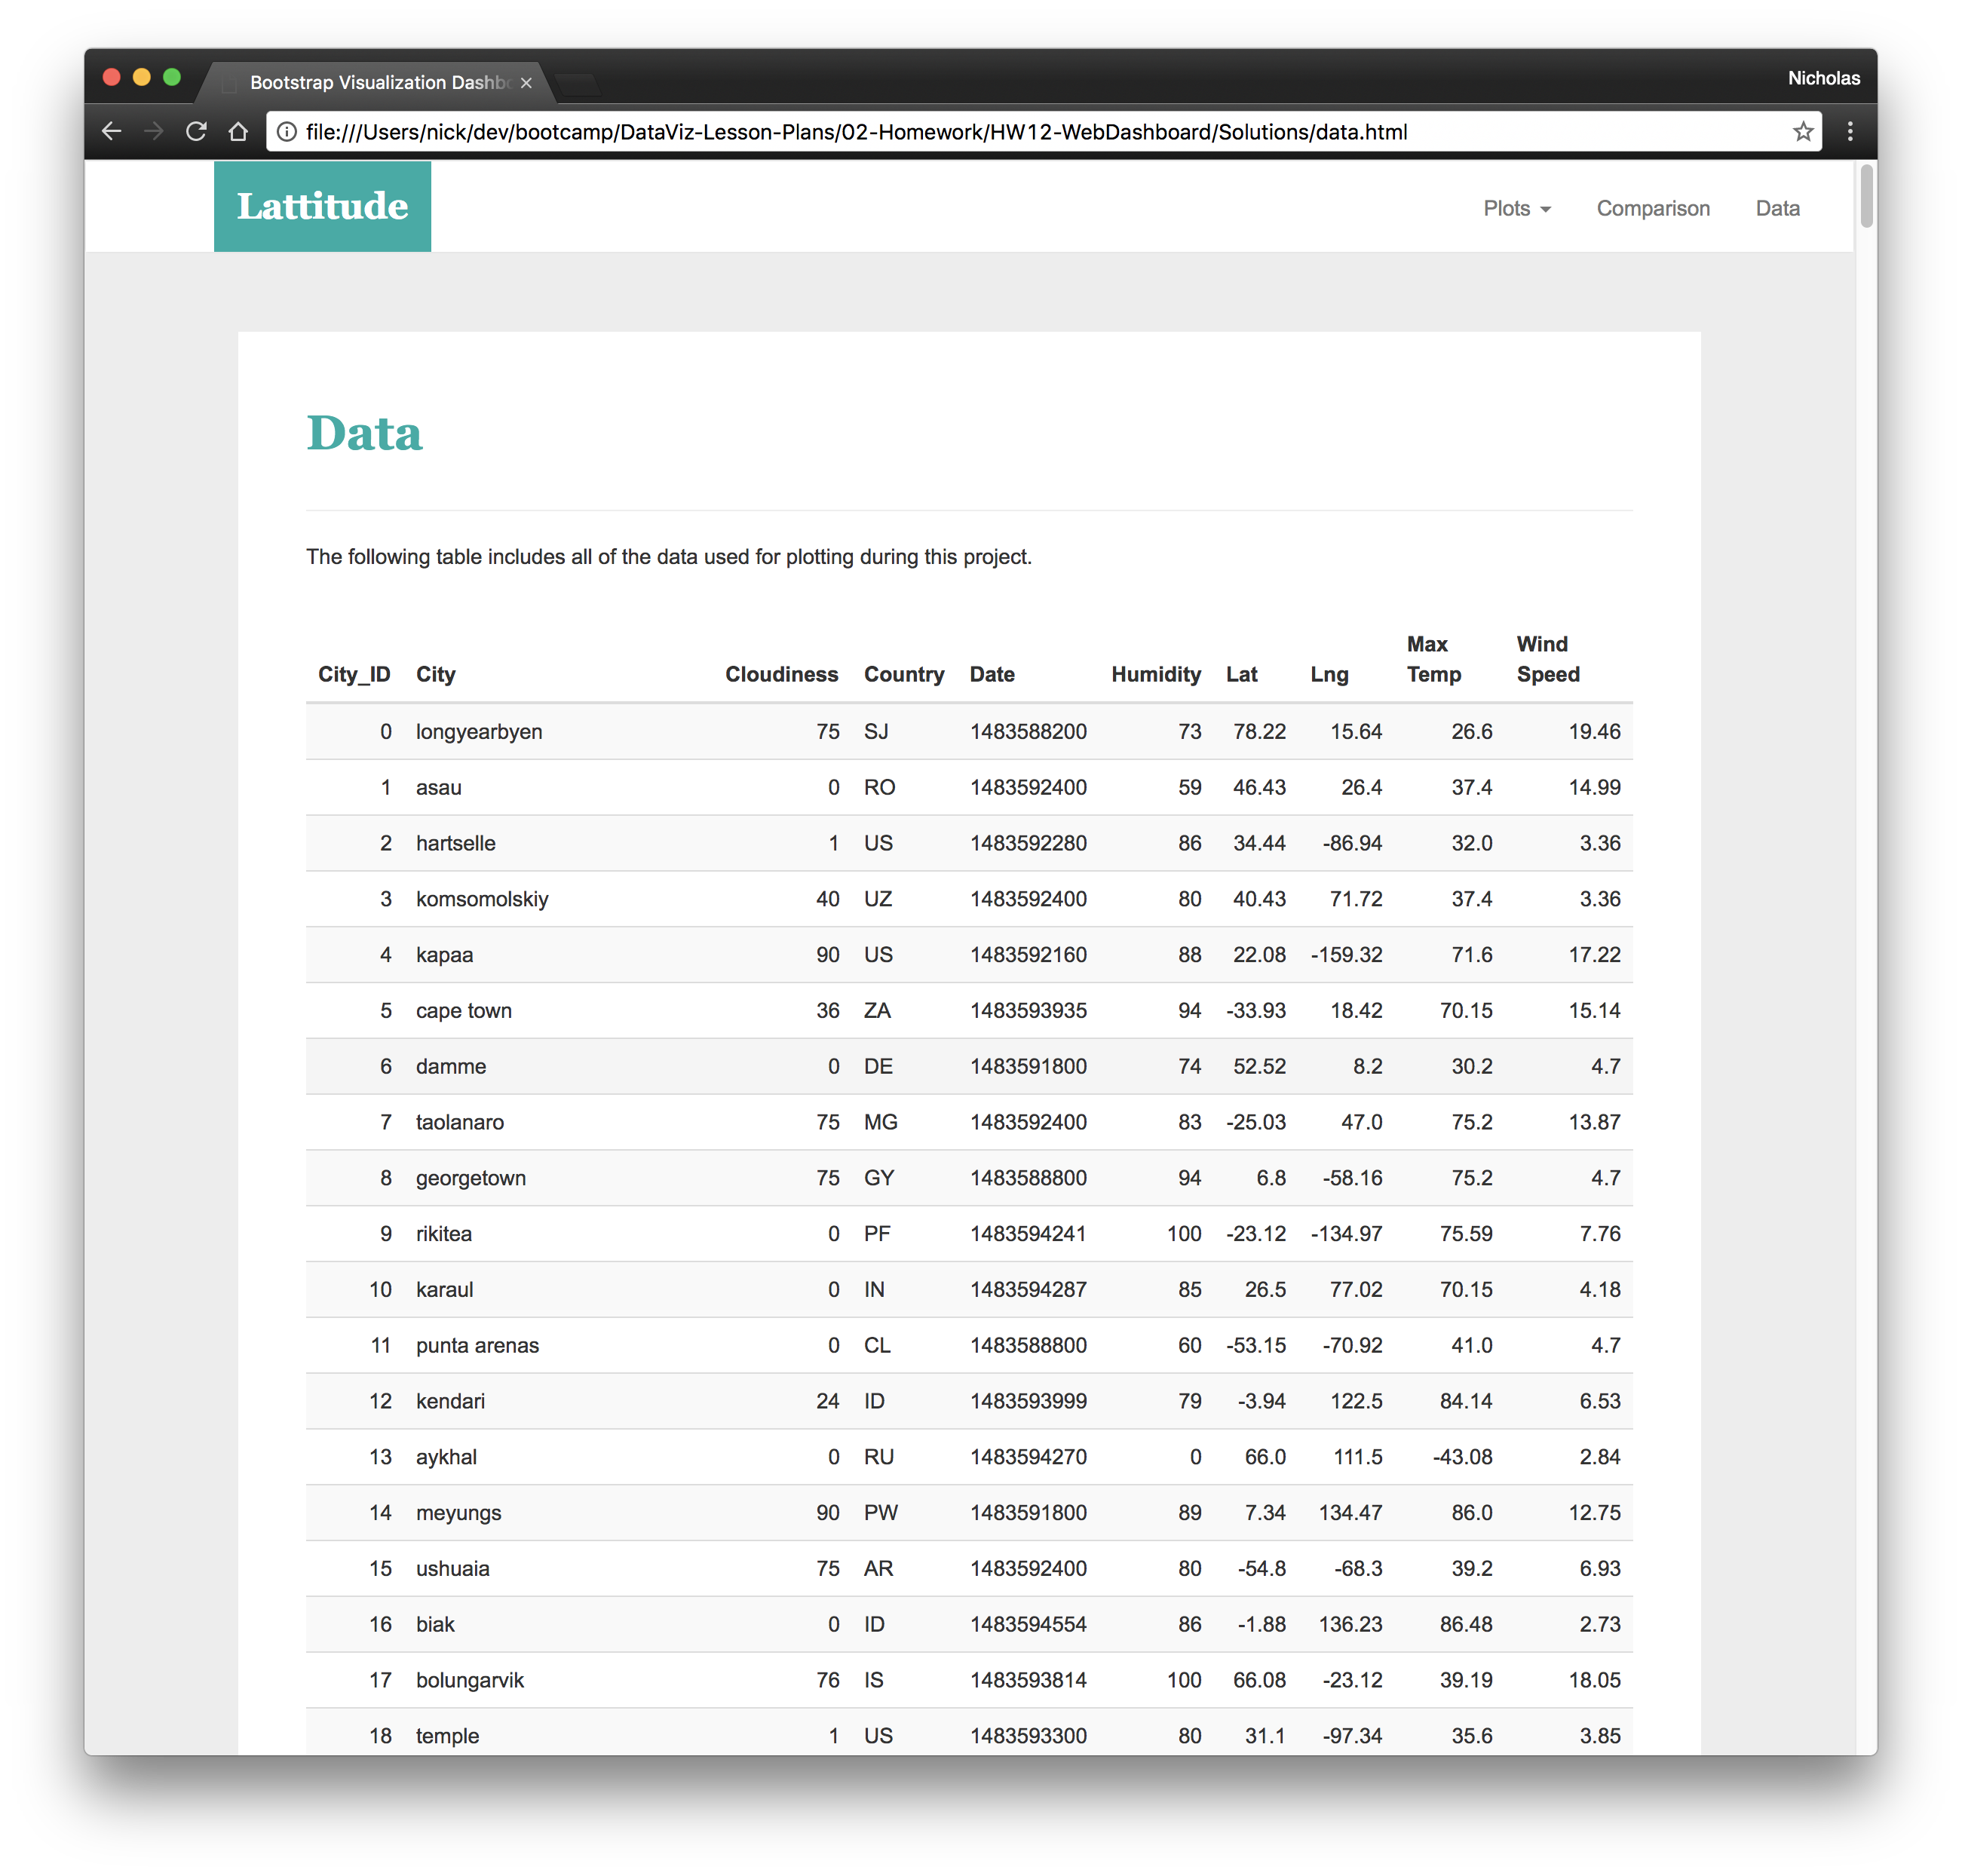Close the Bootstrap Visualization Dashboard tab
Screen dimensions: 1962x1876
[526, 83]
